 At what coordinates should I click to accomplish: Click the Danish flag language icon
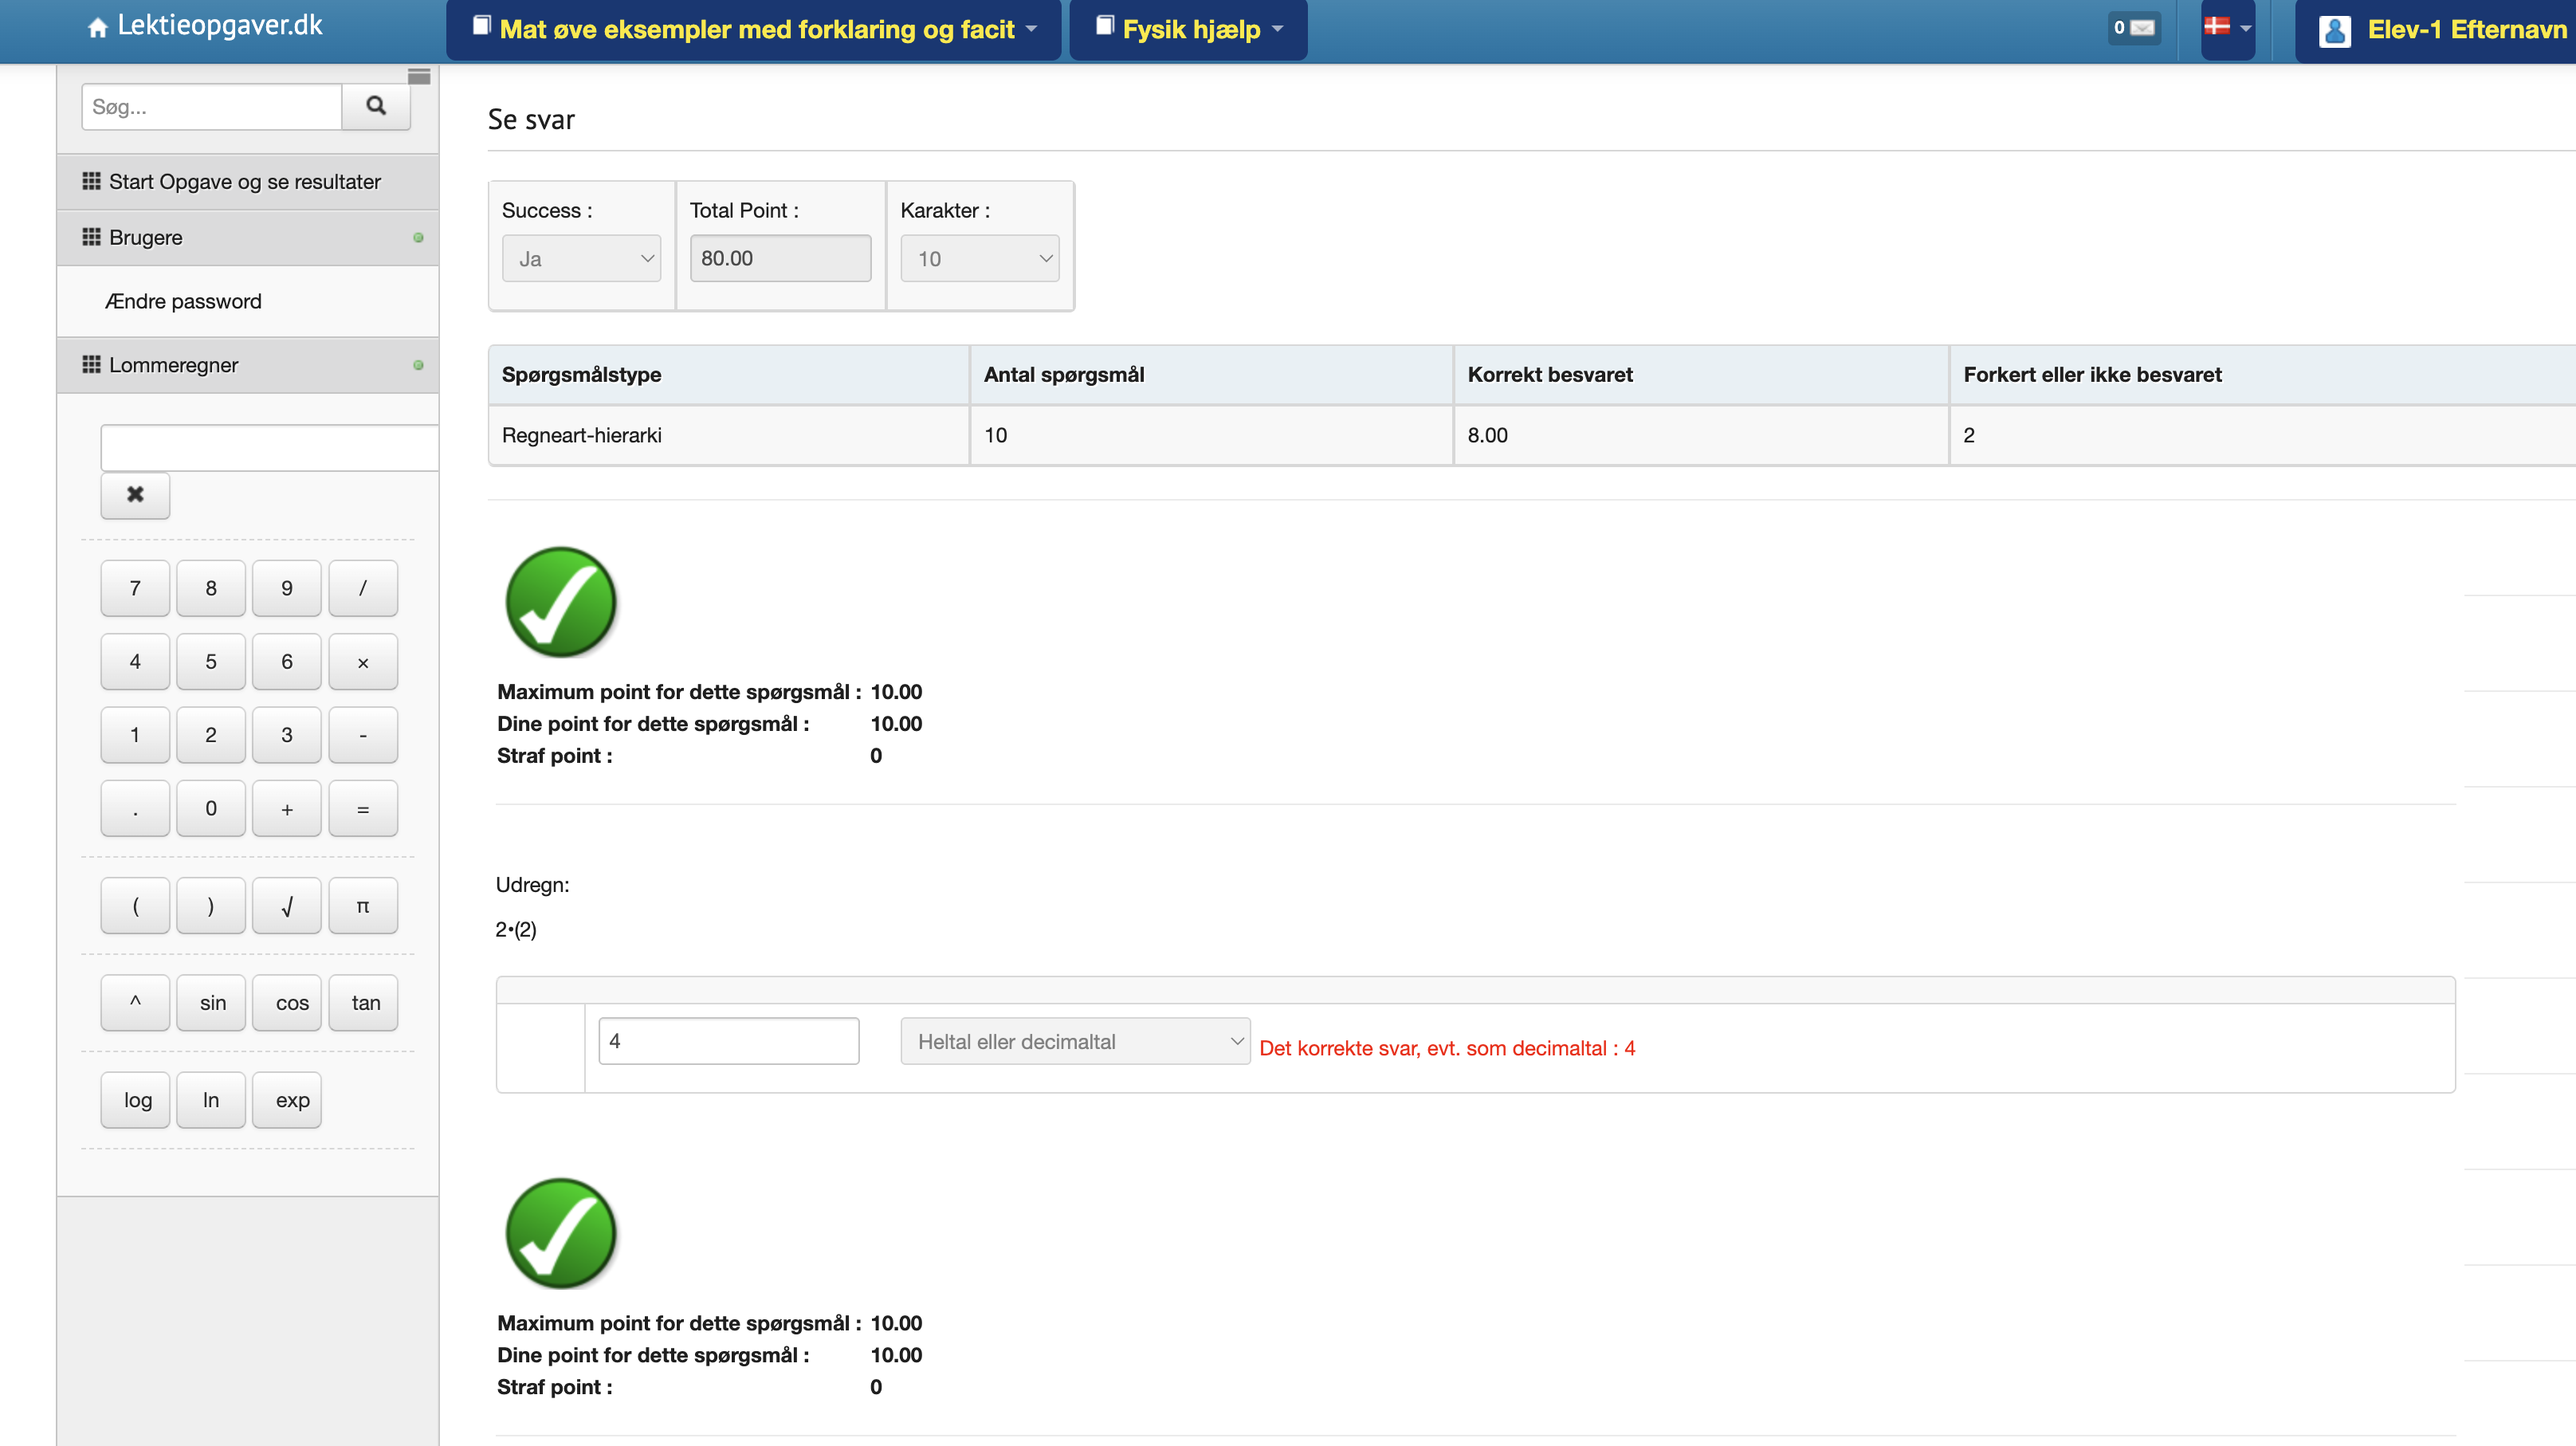point(2217,27)
